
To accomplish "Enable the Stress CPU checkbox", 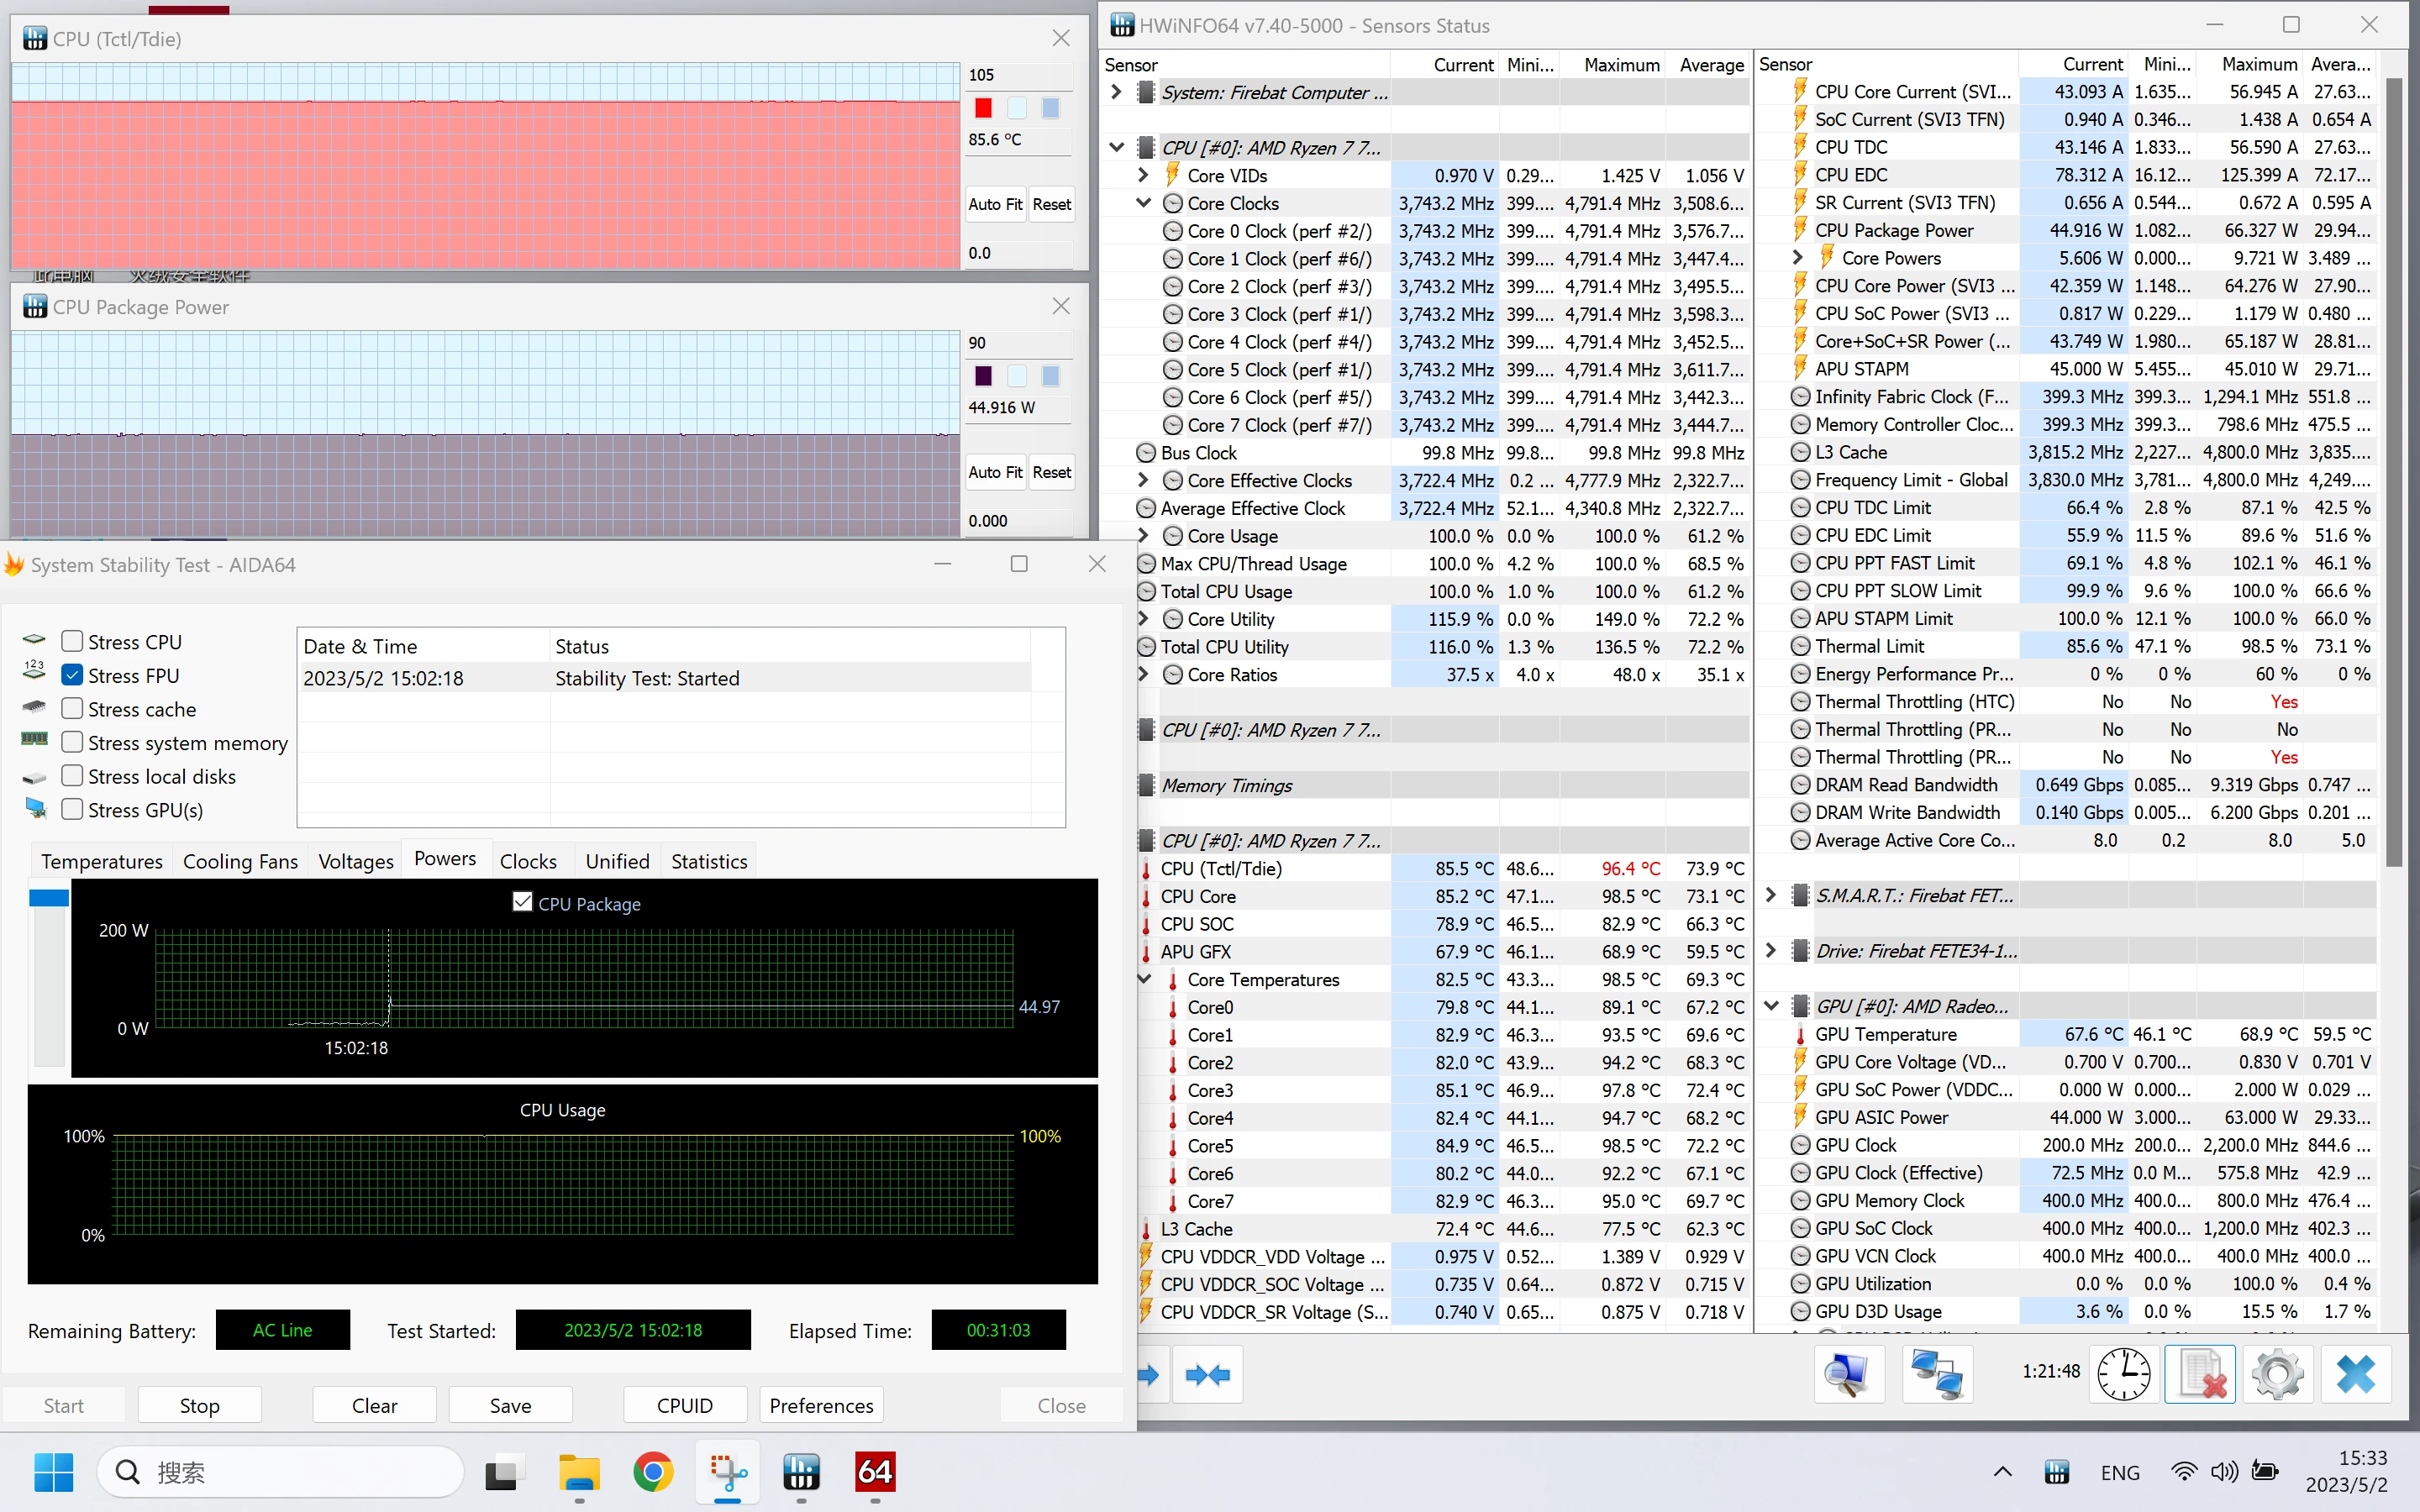I will tap(72, 641).
